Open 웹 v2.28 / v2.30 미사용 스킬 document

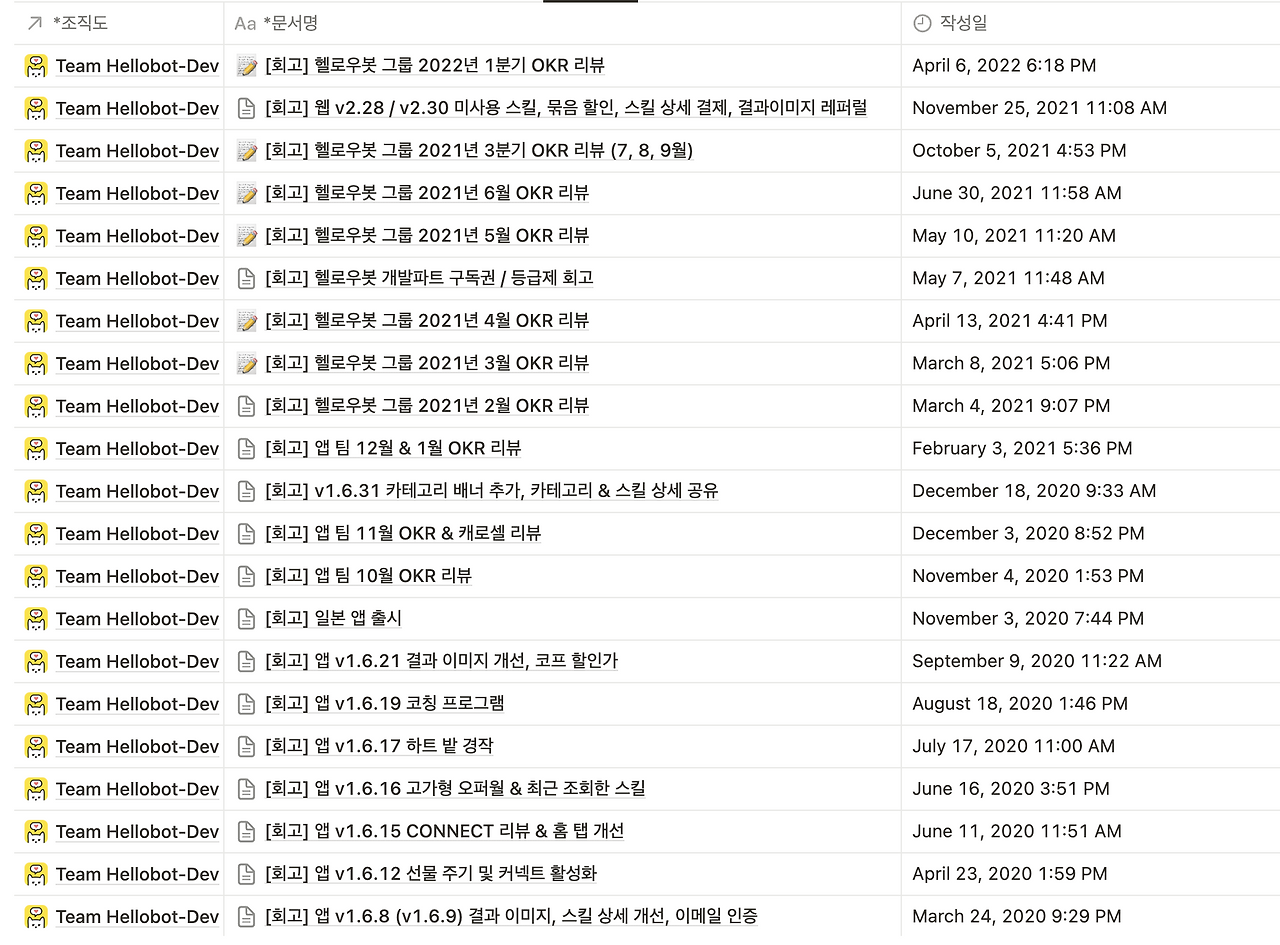[x=566, y=108]
